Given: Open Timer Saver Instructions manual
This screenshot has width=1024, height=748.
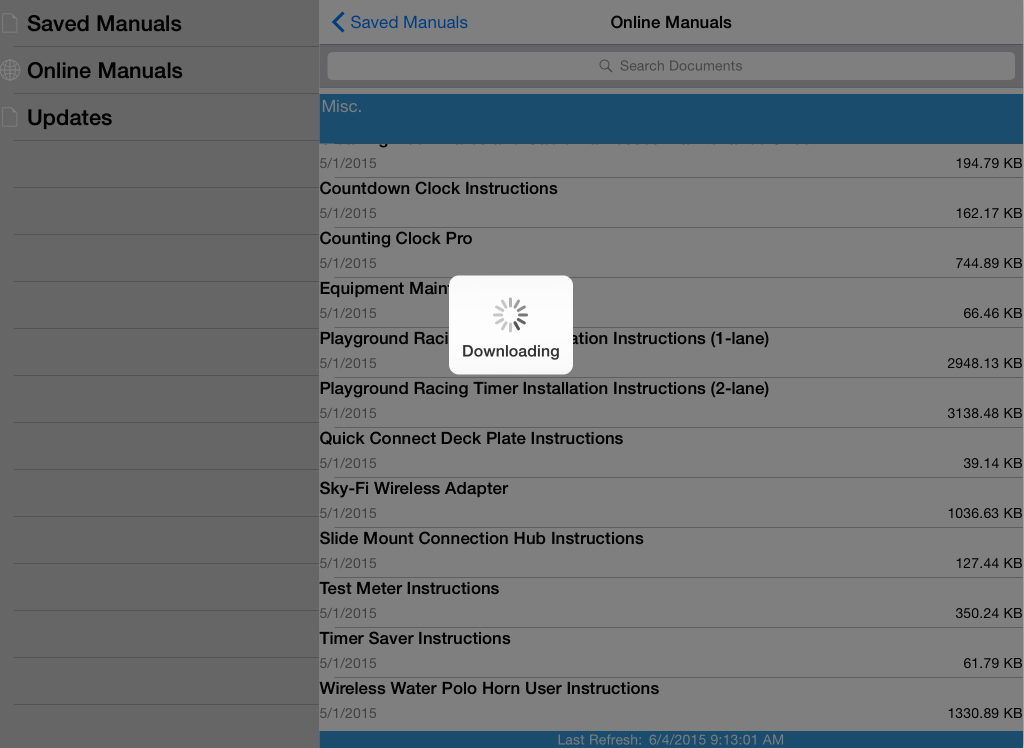Looking at the screenshot, I should 671,653.
